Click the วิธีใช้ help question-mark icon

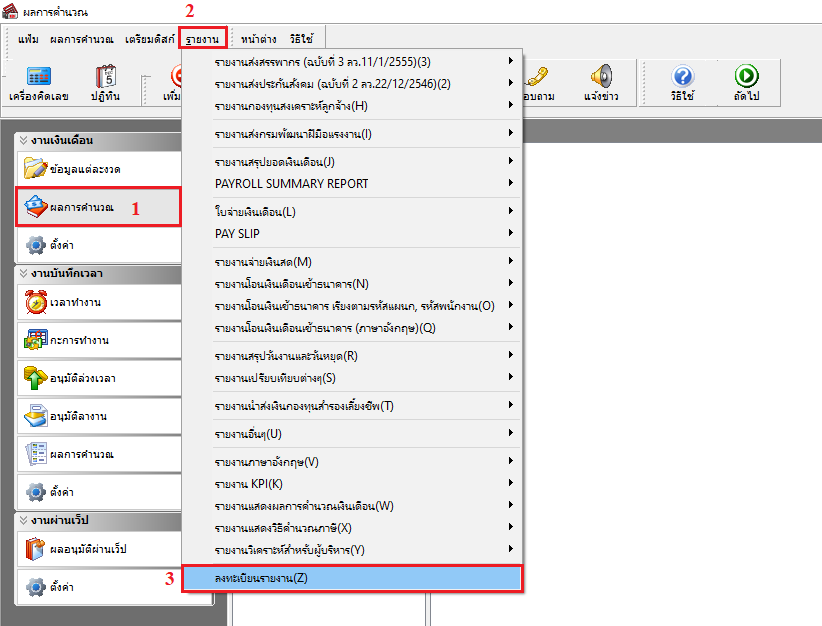(683, 83)
